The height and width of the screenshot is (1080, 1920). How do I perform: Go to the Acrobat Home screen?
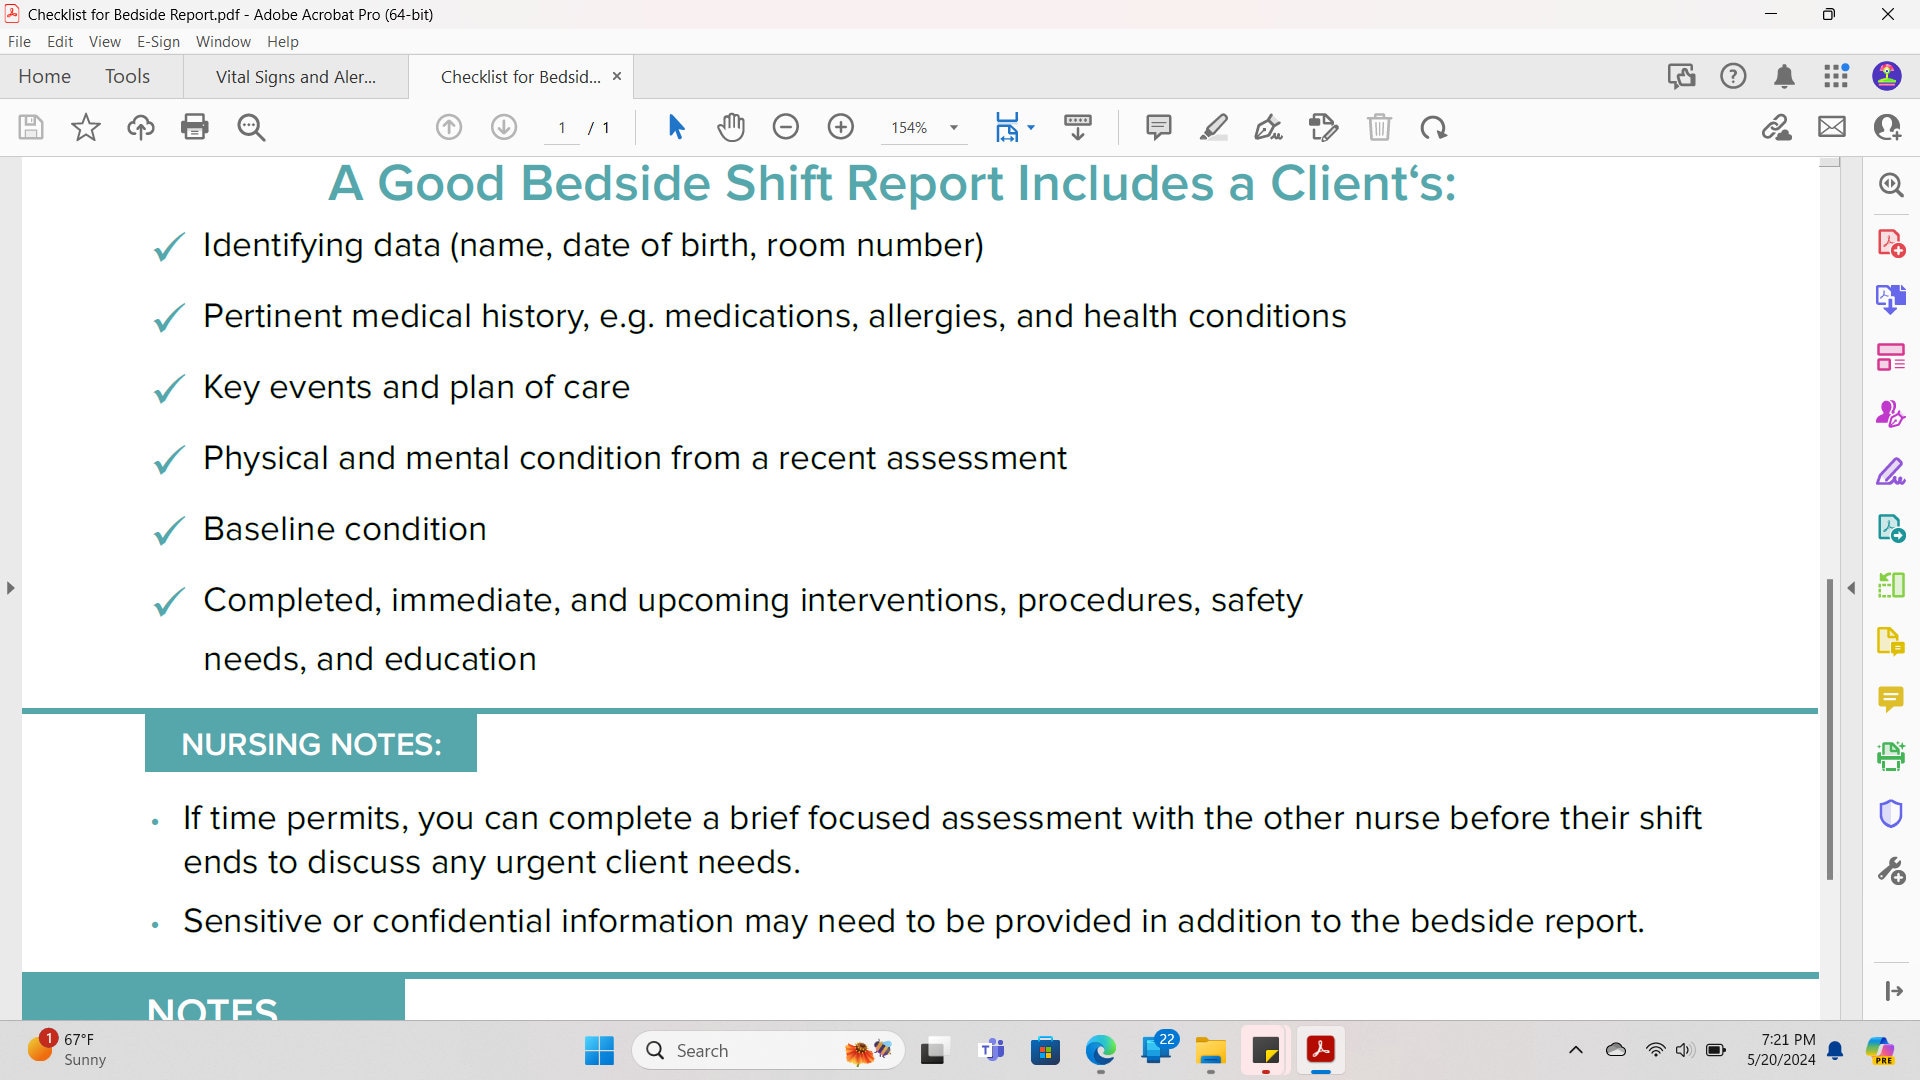click(x=44, y=76)
